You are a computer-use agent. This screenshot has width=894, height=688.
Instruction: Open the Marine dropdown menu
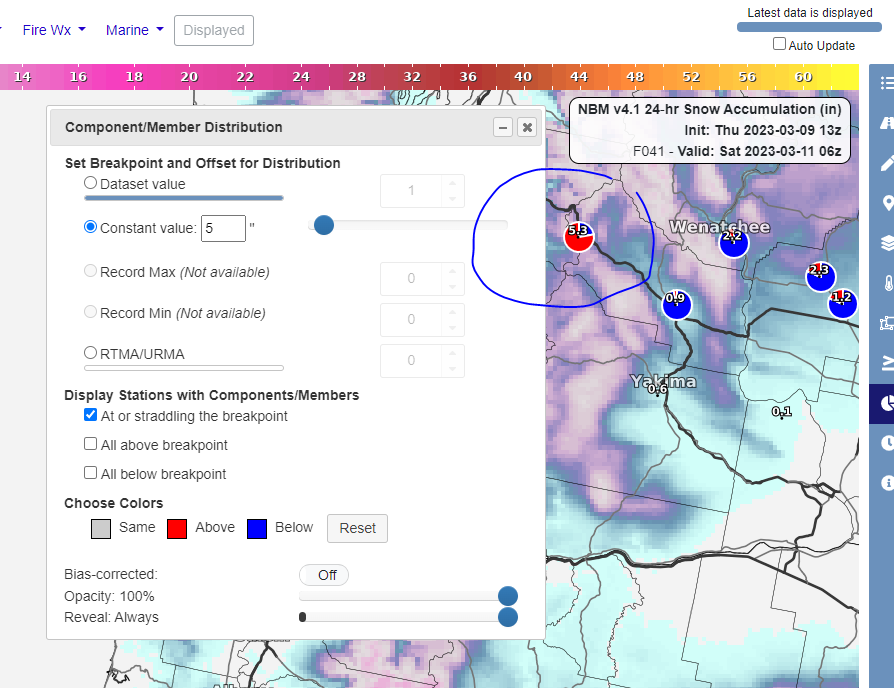click(x=134, y=30)
